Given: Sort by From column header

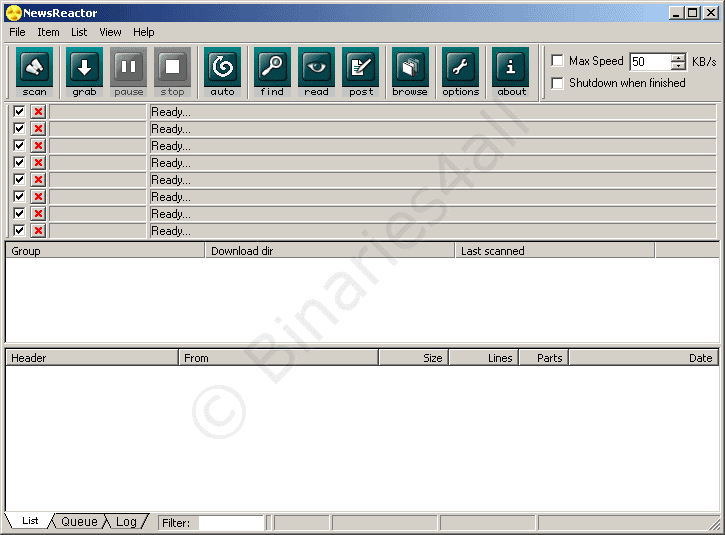Looking at the screenshot, I should click(278, 358).
